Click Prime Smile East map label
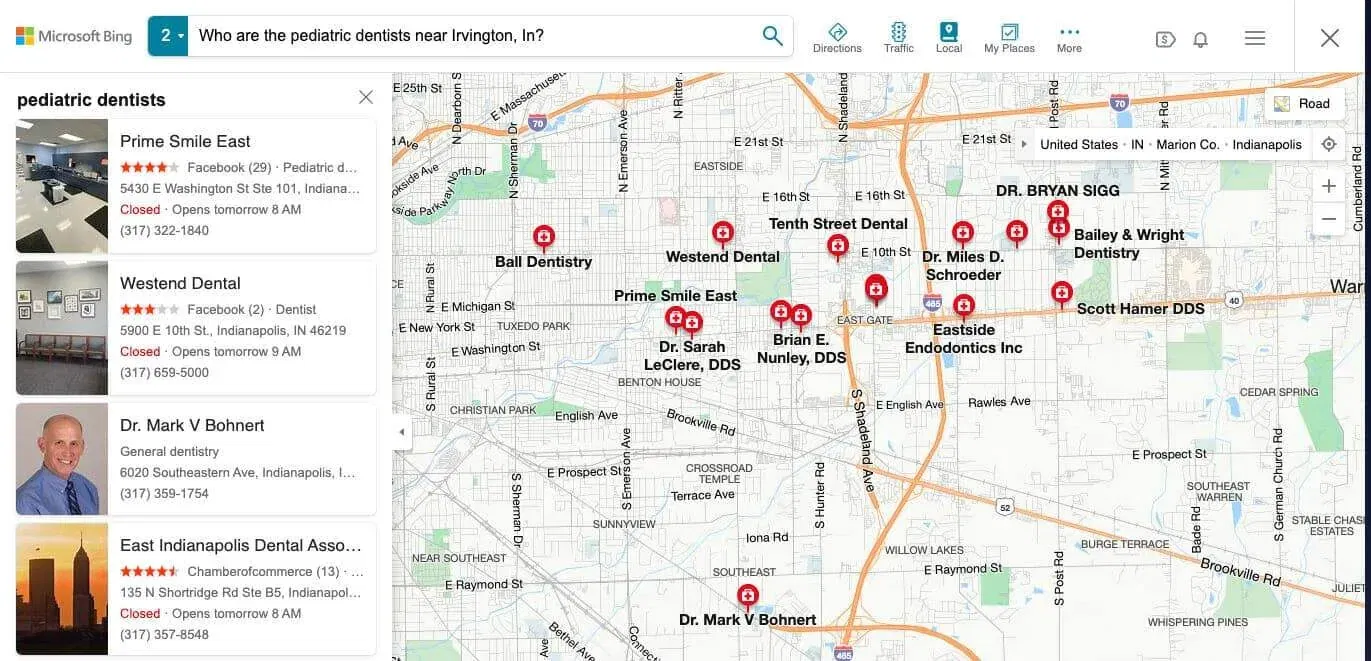The width and height of the screenshot is (1371, 661). pos(675,296)
